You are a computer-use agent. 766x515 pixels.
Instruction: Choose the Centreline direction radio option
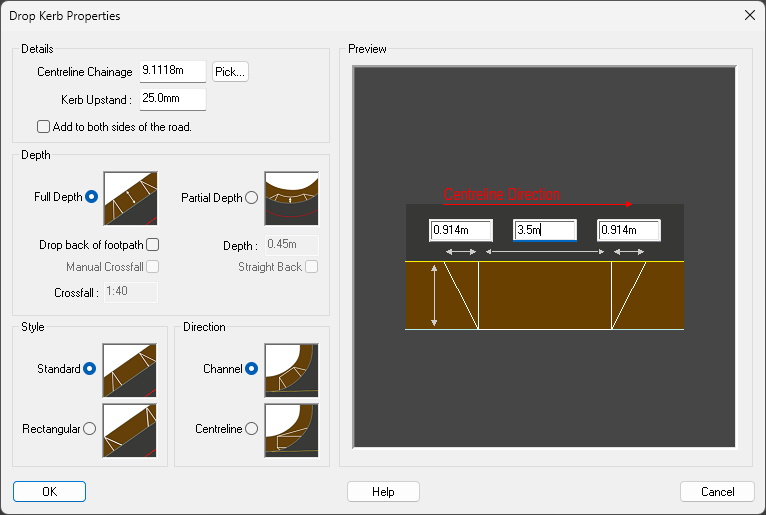[251, 429]
